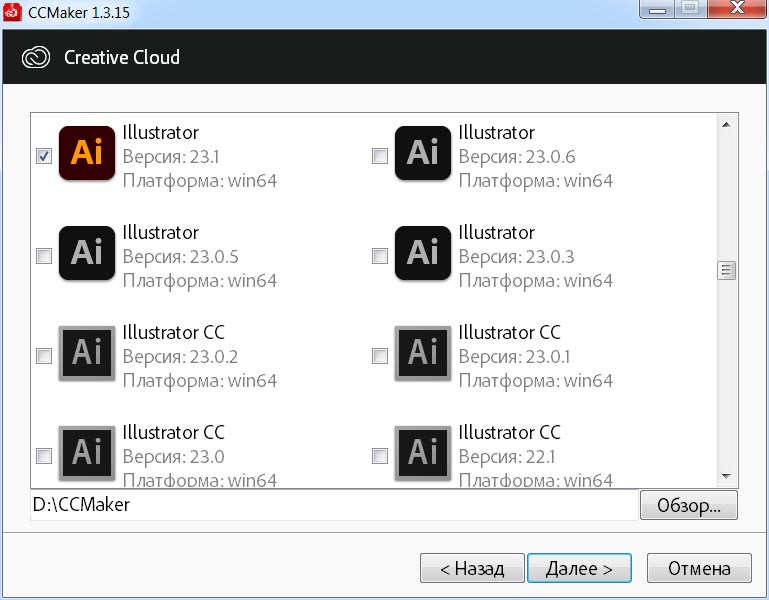Screen dimensions: 769x600
Task: Click the Версия: 22.1 text
Action: (x=507, y=457)
